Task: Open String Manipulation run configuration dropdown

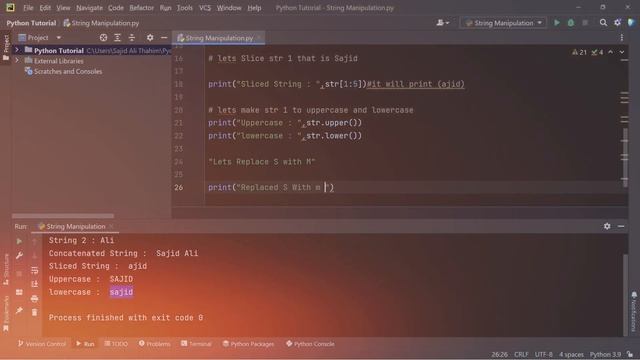Action: [x=504, y=23]
